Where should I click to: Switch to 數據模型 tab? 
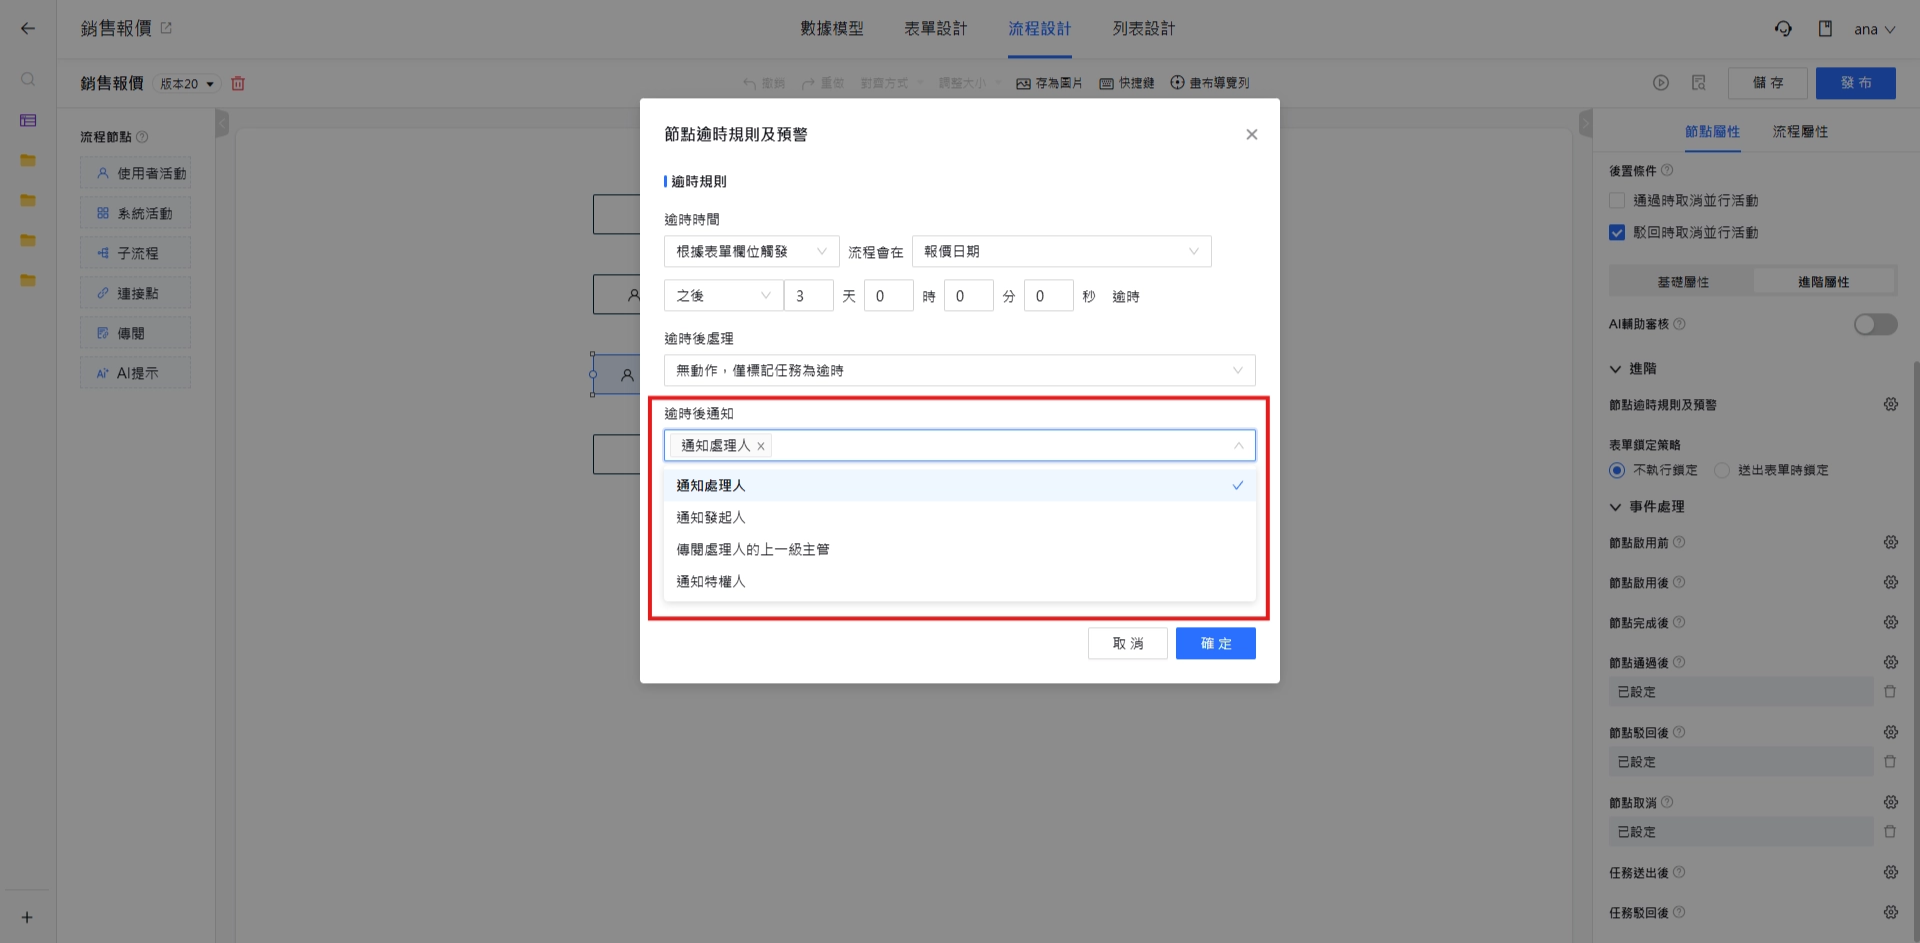[x=832, y=29]
